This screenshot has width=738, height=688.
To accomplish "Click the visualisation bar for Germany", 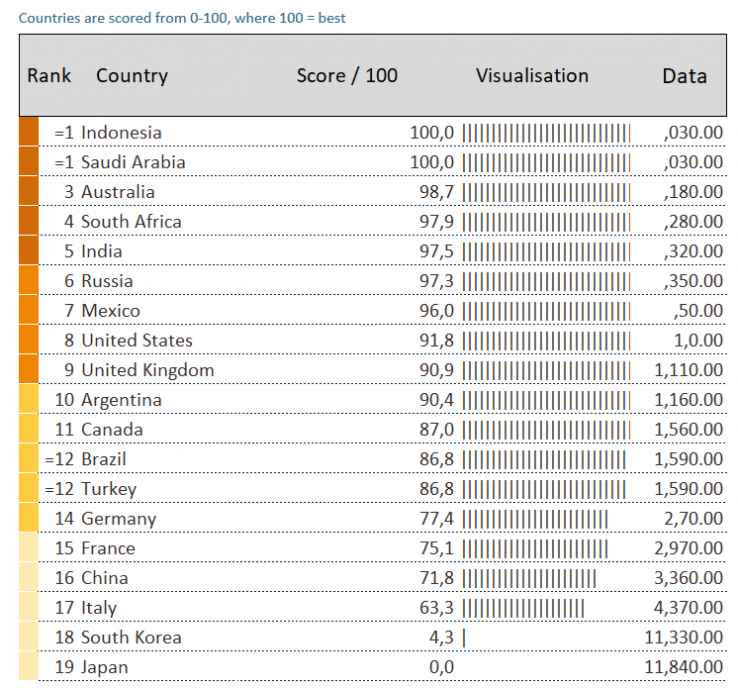I will [x=535, y=519].
